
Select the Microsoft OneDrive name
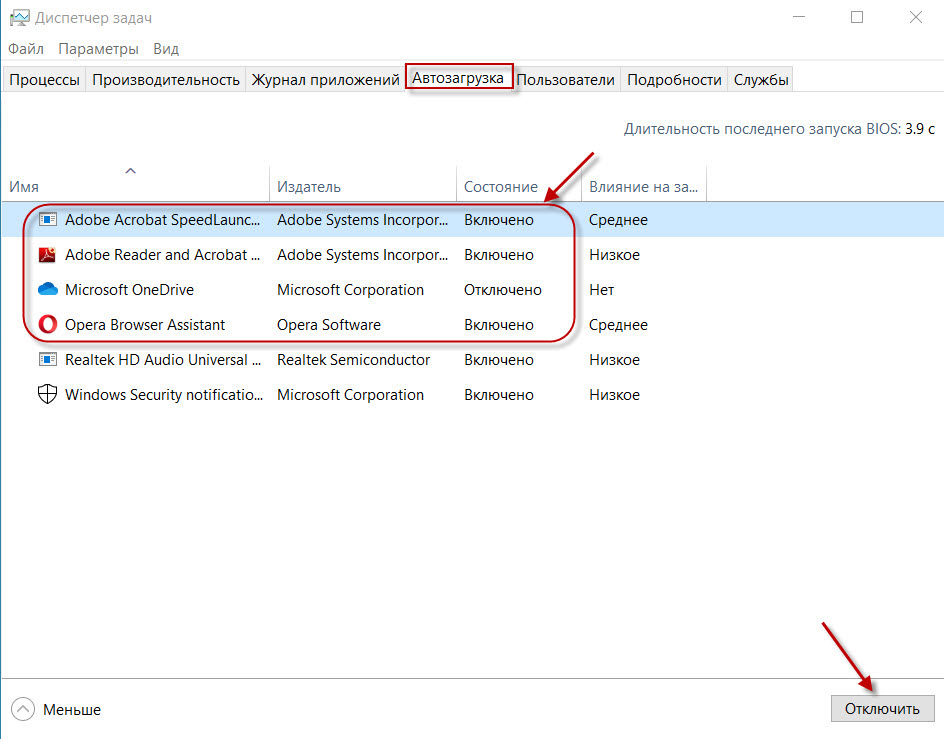(x=129, y=290)
